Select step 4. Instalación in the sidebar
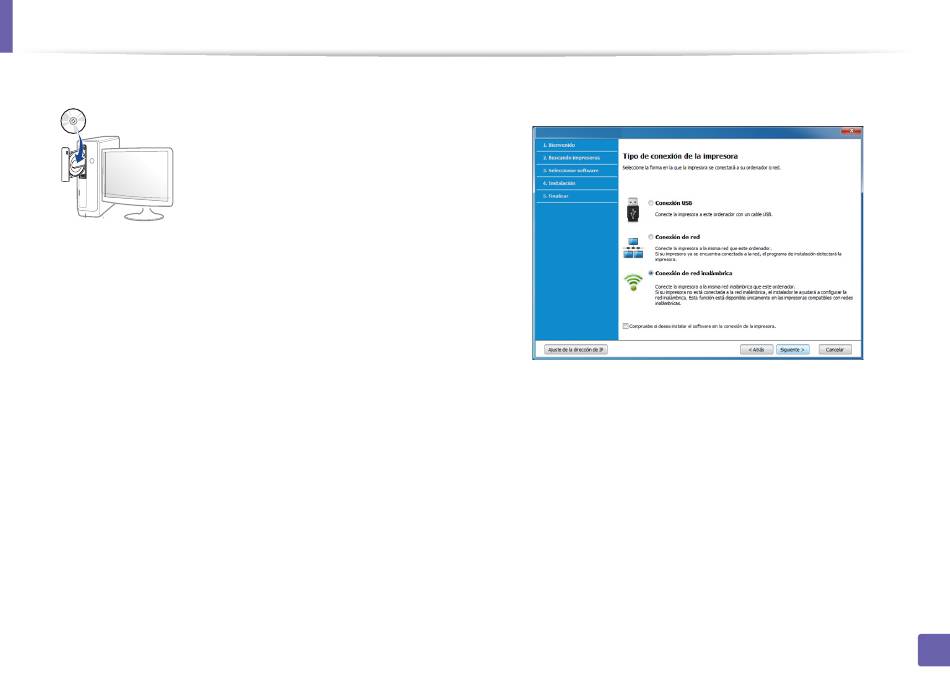 point(577,183)
